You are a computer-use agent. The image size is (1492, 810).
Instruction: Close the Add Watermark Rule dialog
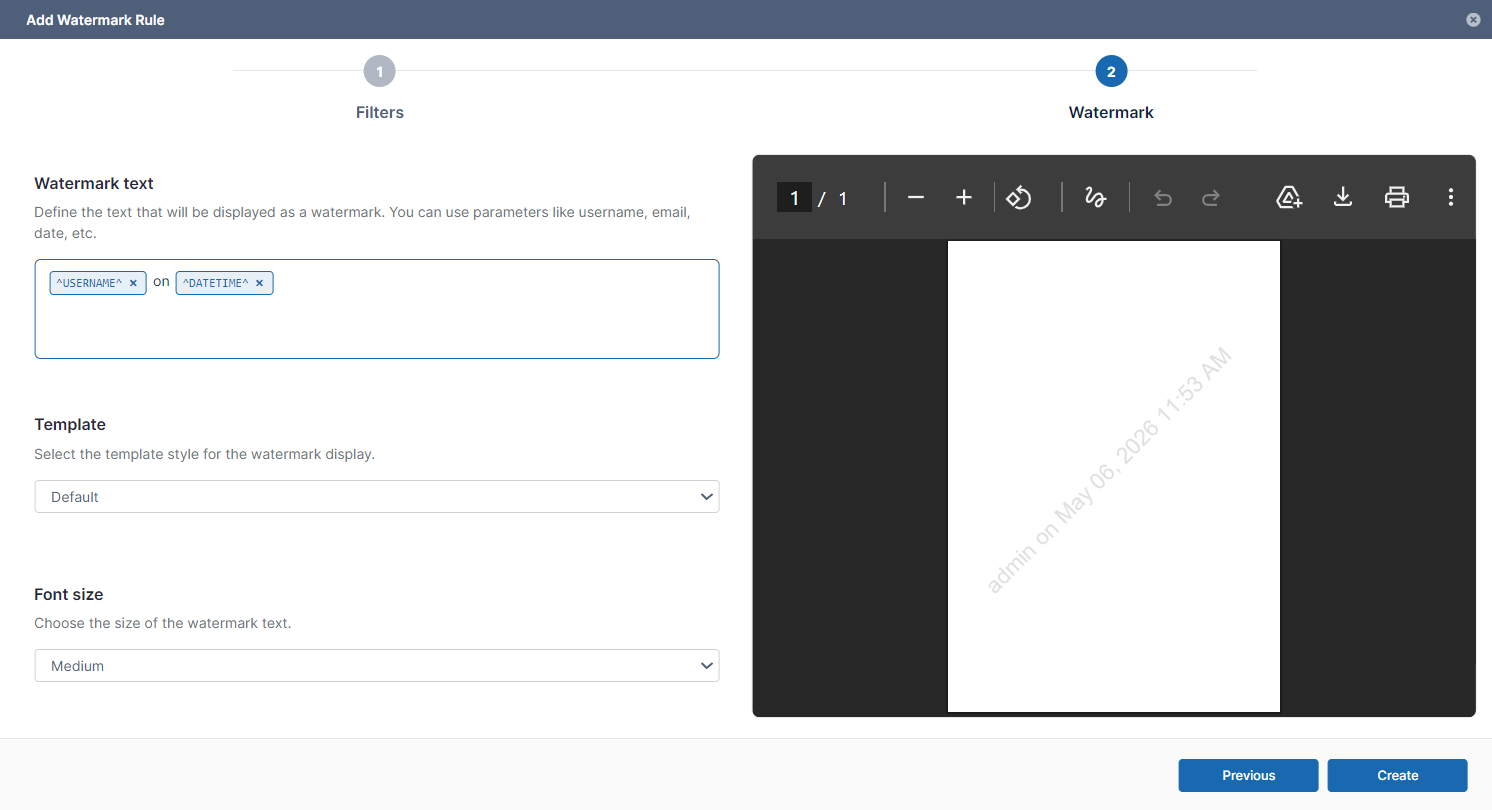pyautogui.click(x=1473, y=20)
